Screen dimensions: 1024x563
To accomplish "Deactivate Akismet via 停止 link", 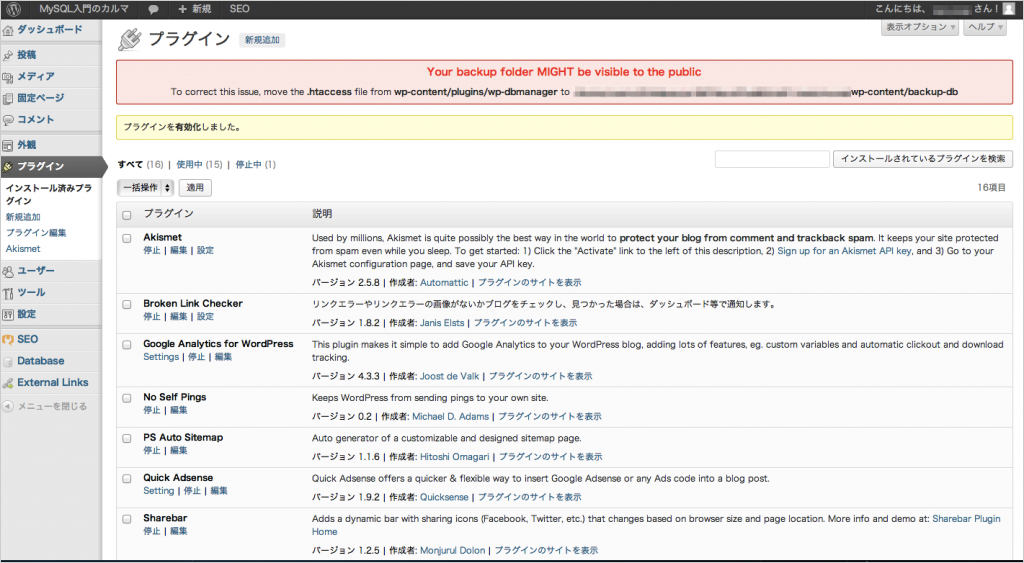I will (152, 250).
